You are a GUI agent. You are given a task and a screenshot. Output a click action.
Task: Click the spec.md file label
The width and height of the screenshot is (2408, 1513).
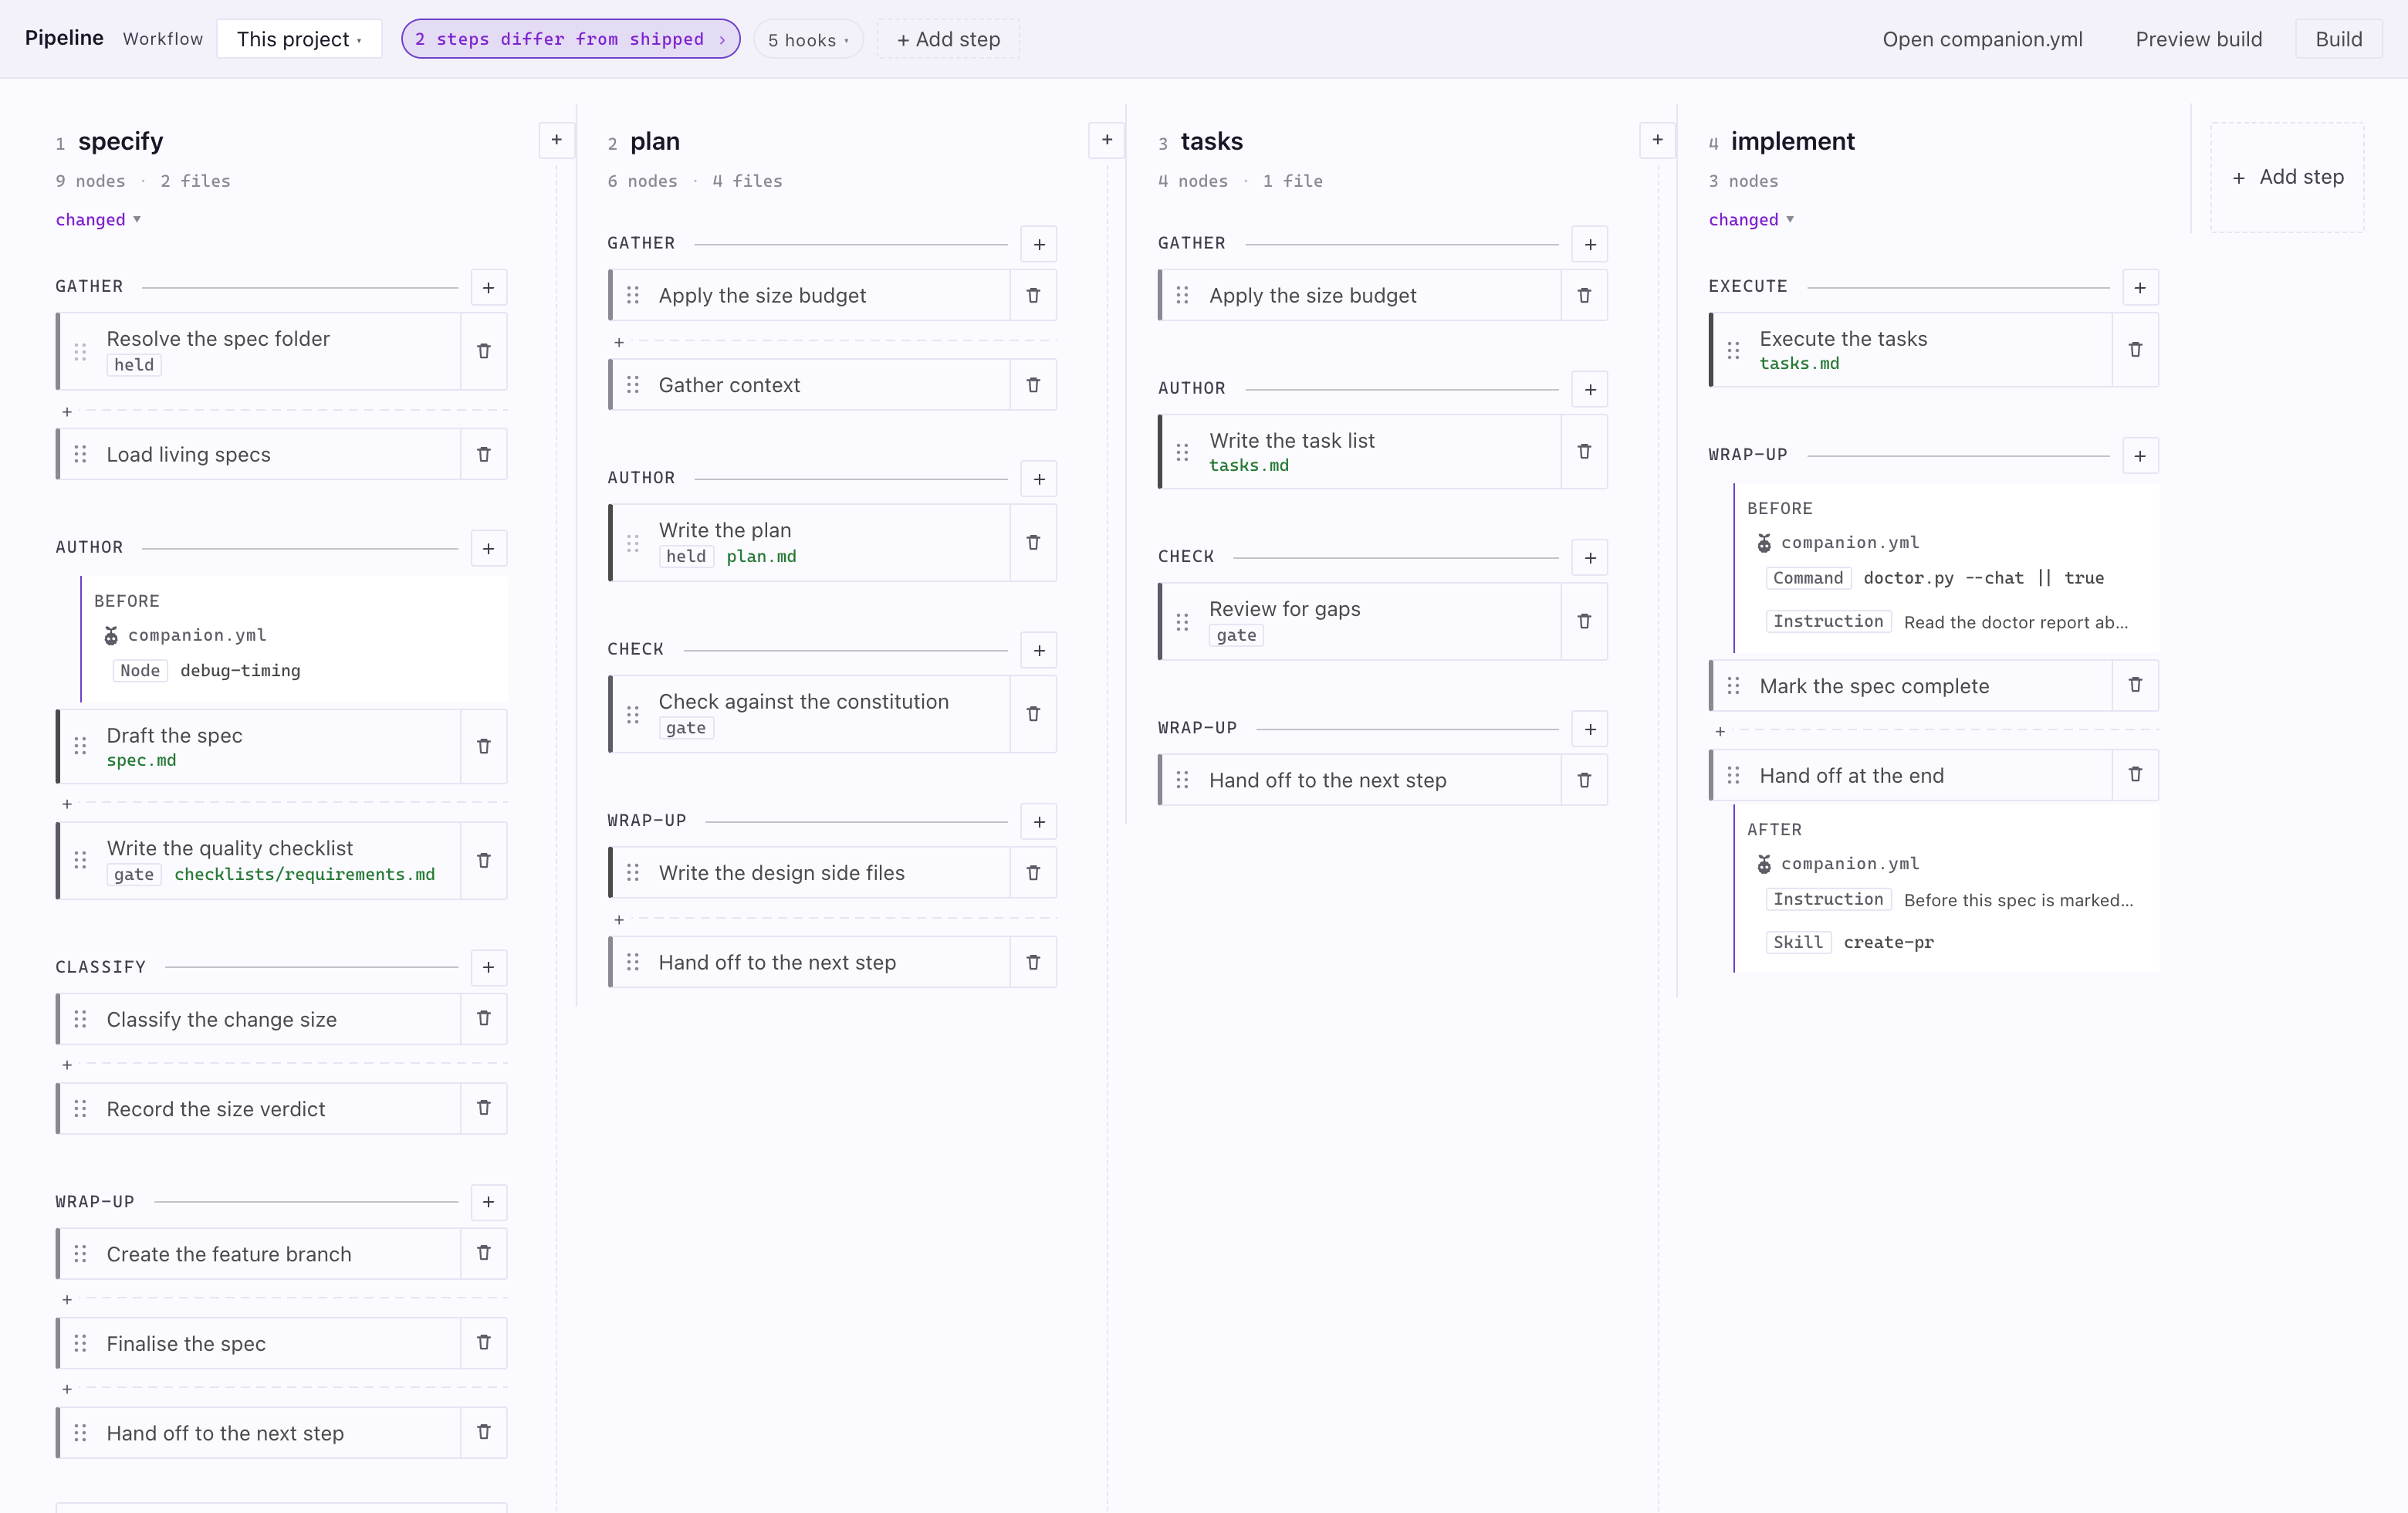pyautogui.click(x=141, y=760)
